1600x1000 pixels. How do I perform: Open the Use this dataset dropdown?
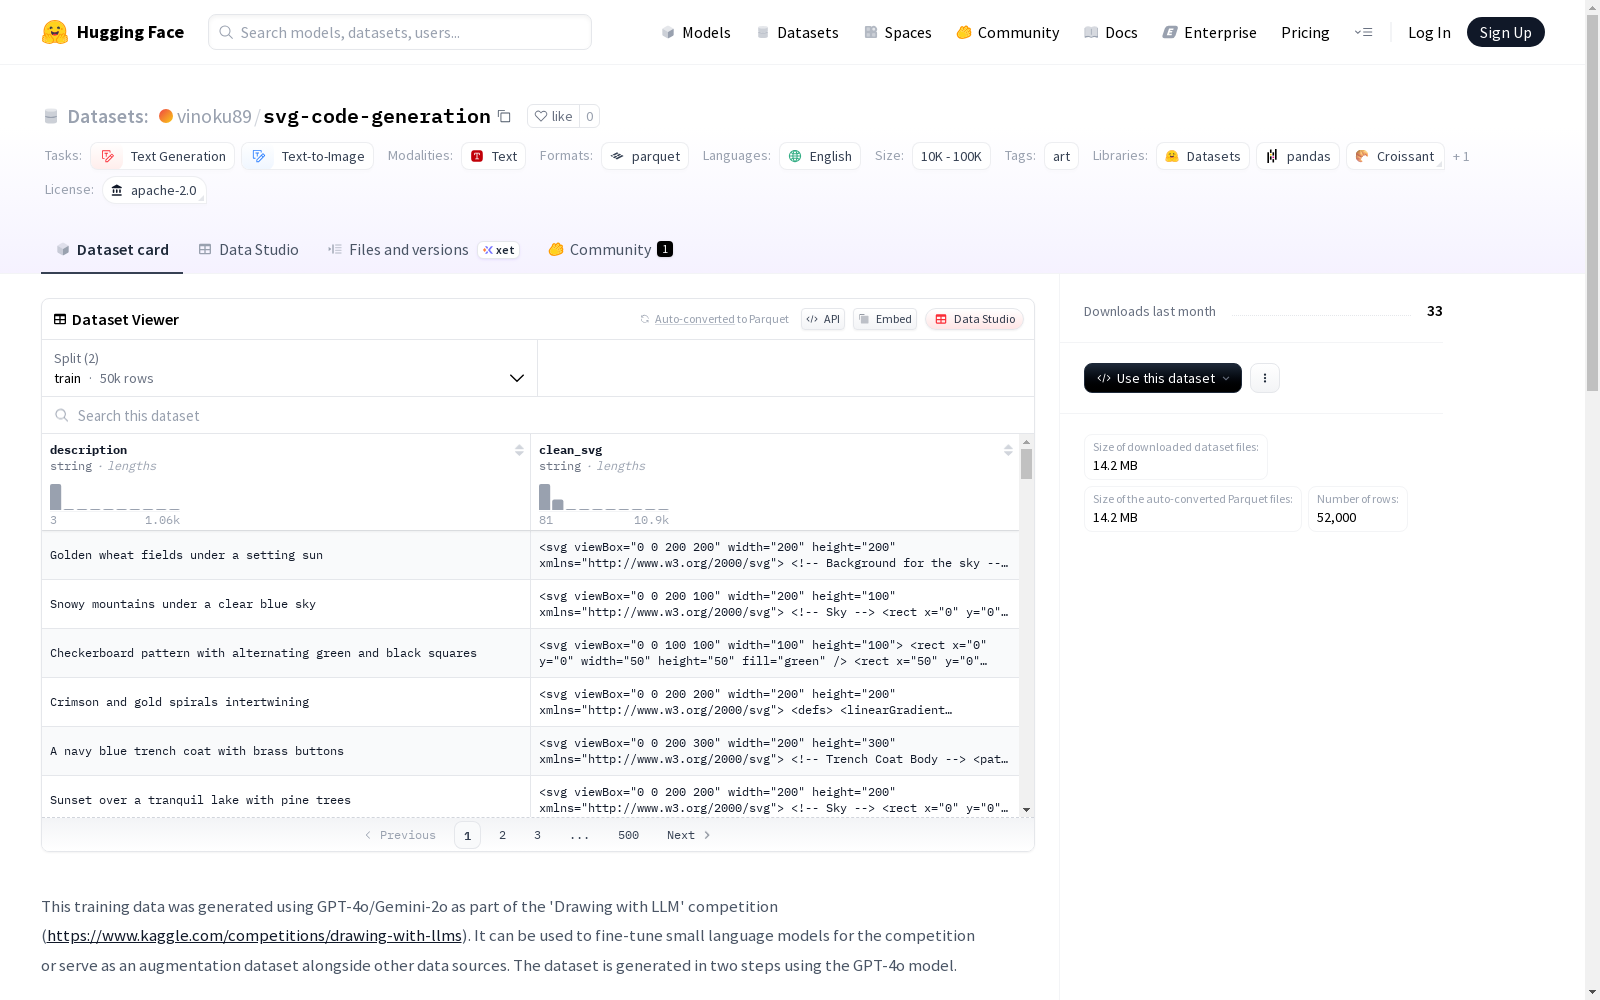tap(1163, 378)
